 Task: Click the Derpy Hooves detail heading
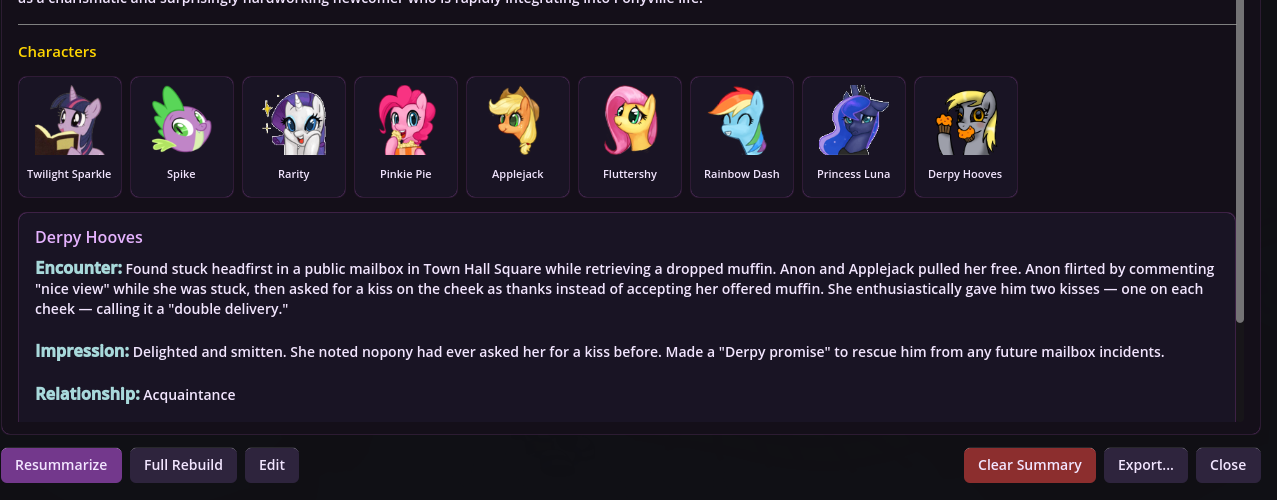pos(89,237)
